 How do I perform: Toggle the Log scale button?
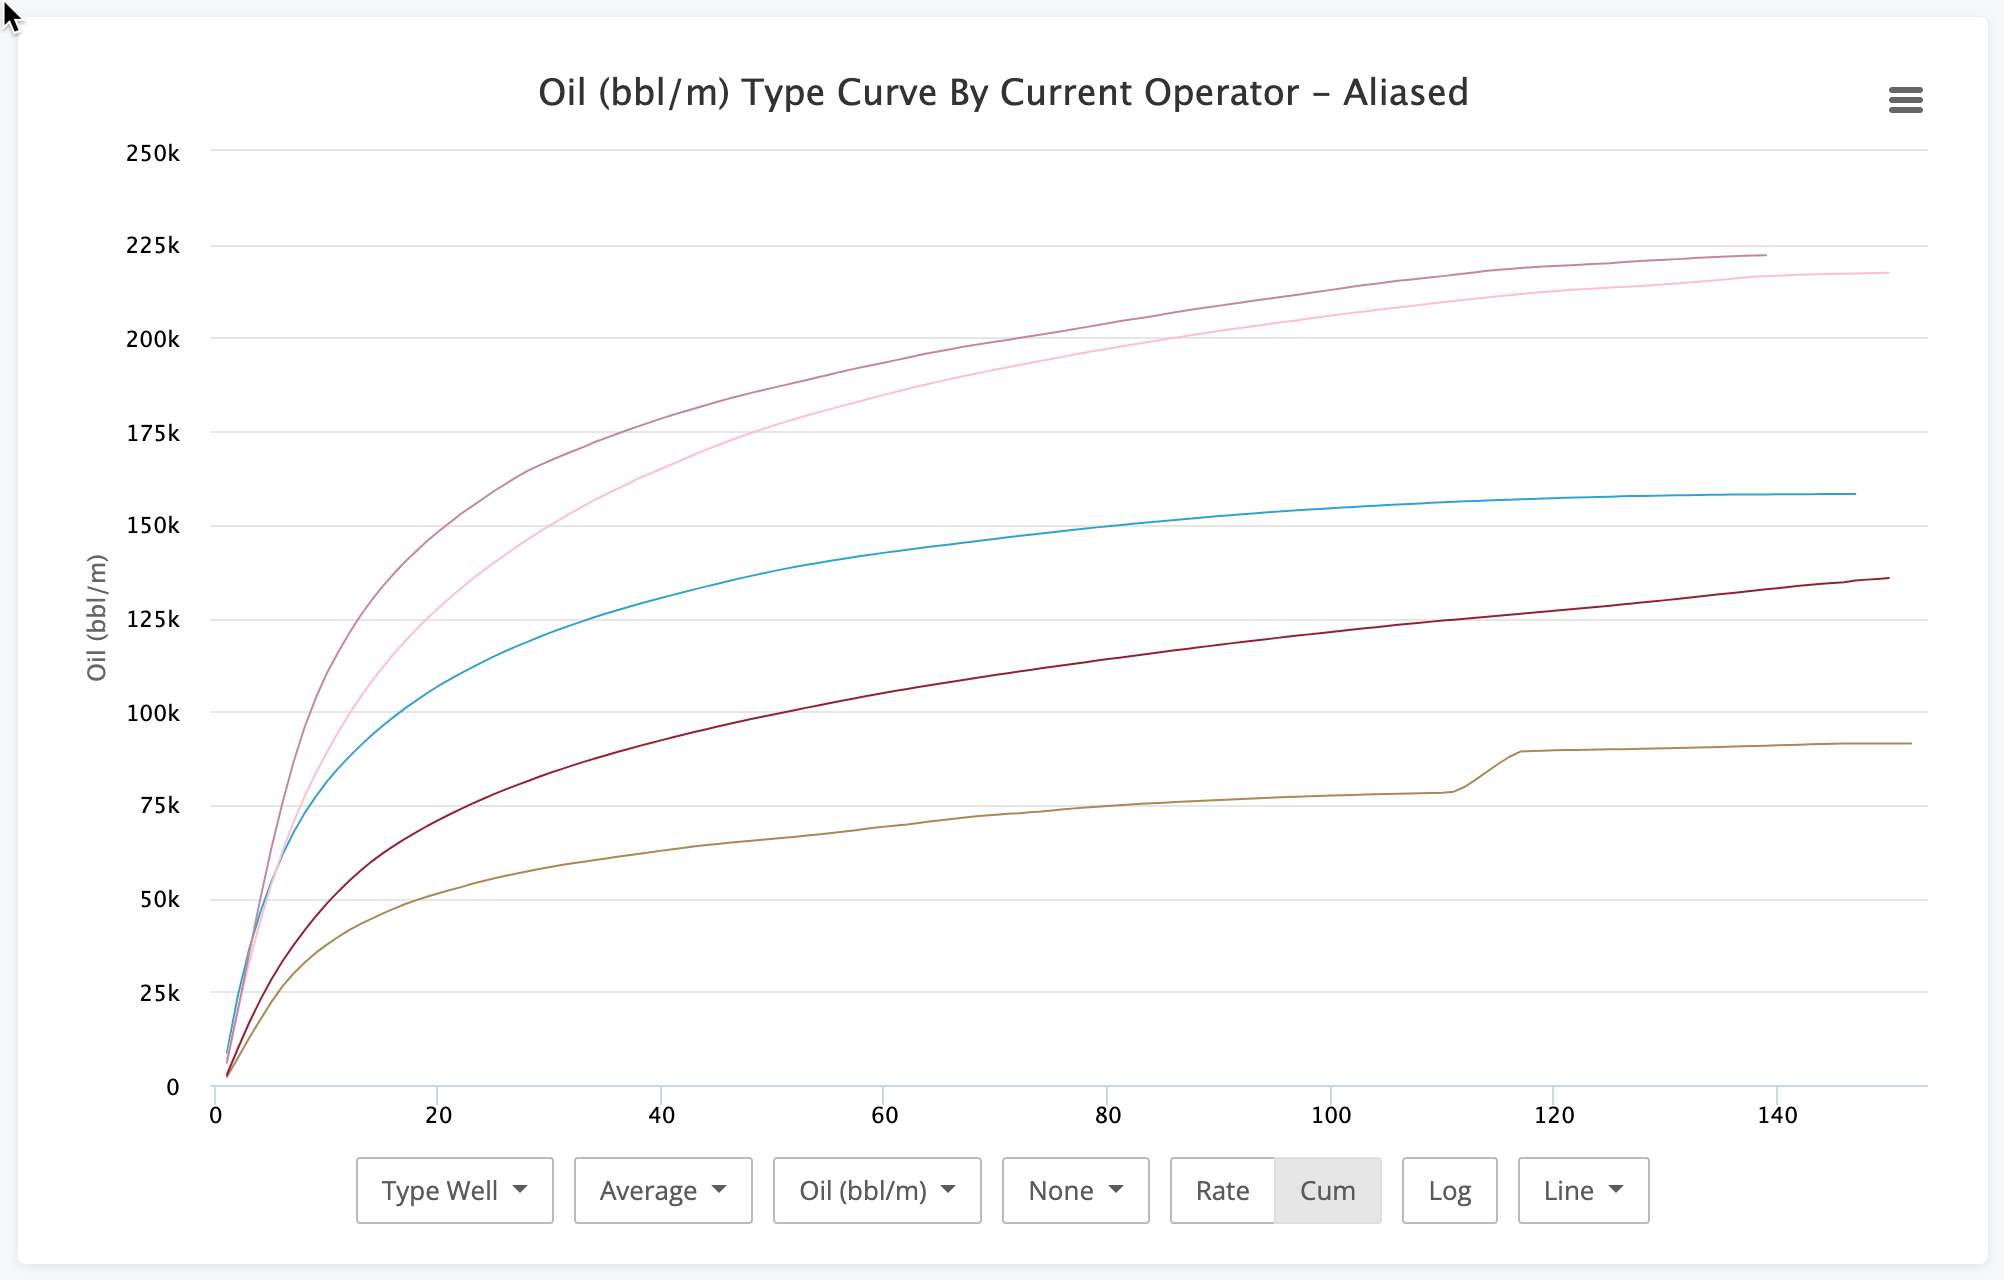click(1449, 1190)
